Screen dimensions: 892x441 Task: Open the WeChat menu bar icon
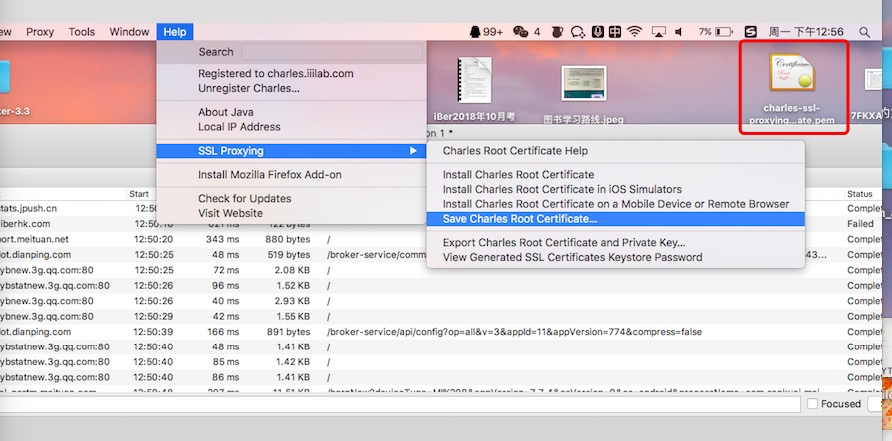520,32
